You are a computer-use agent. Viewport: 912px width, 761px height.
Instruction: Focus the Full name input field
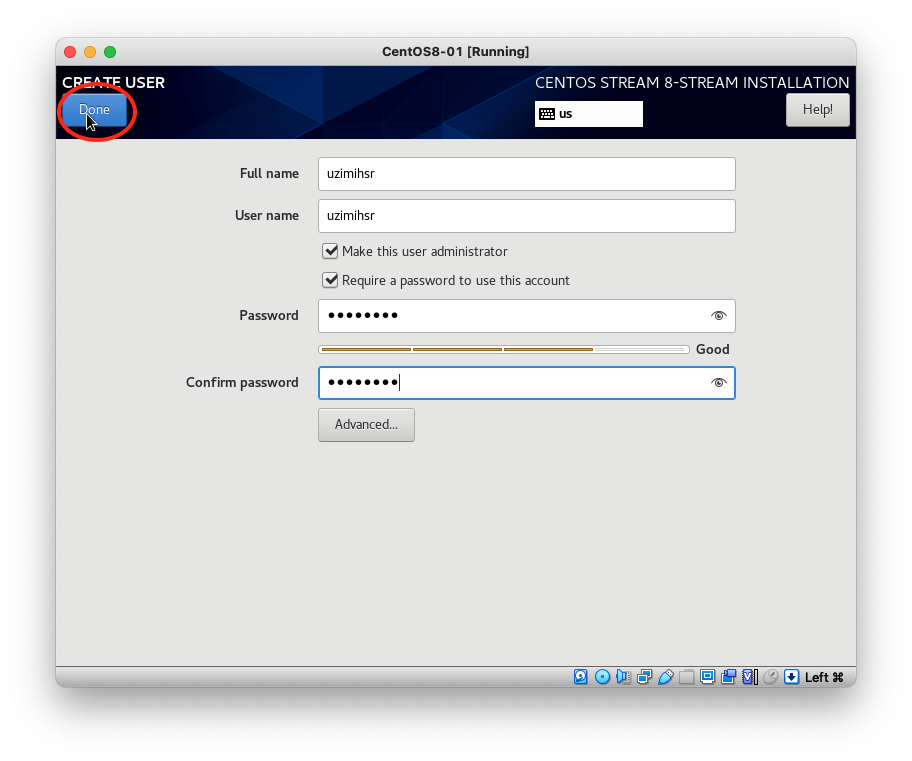point(526,174)
